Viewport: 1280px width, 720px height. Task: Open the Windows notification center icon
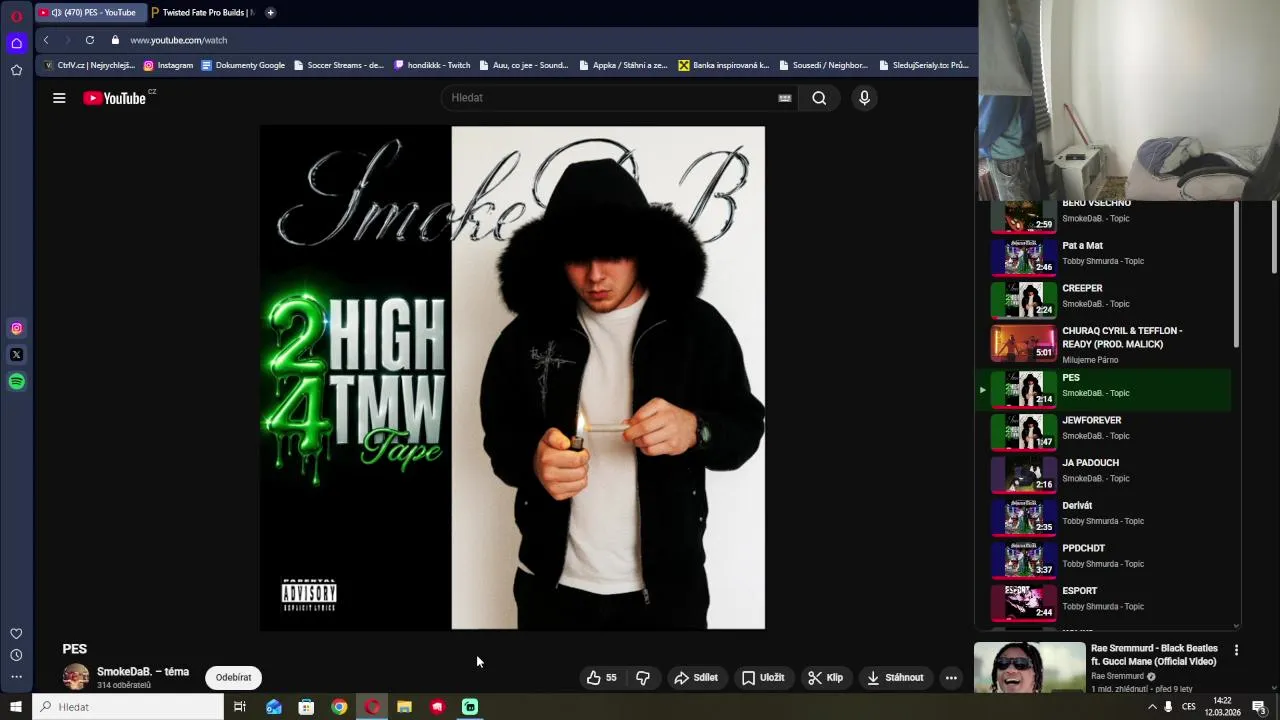pyautogui.click(x=1260, y=707)
